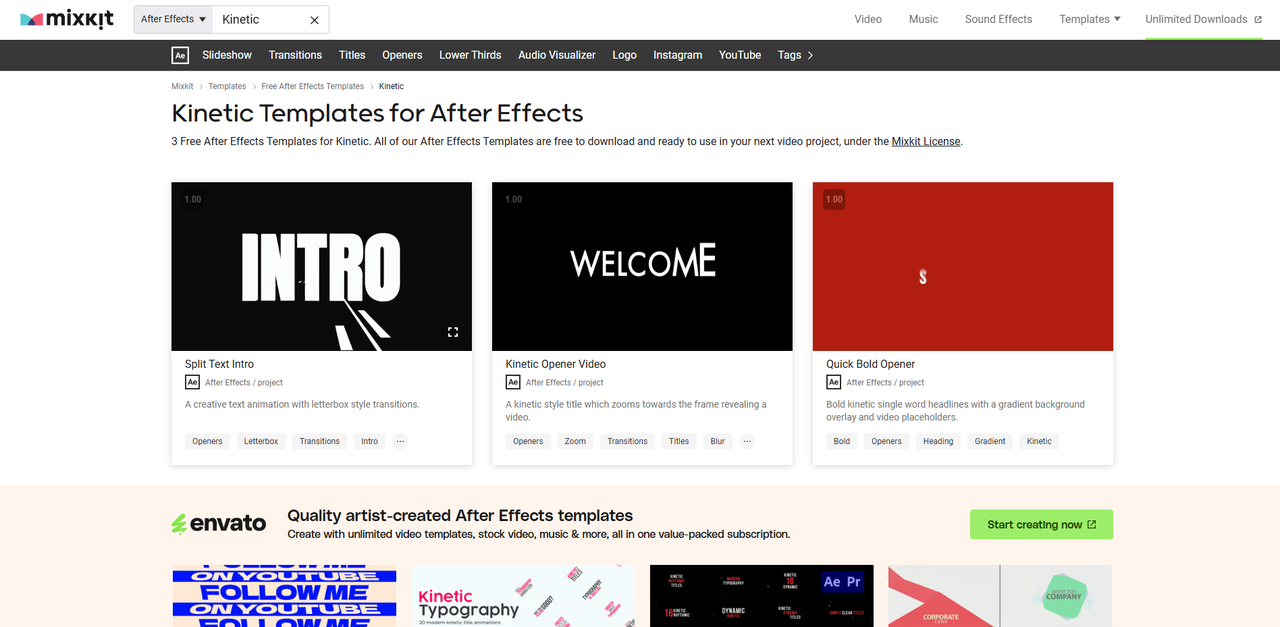Click the Kinetic Opener Video title

556,364
